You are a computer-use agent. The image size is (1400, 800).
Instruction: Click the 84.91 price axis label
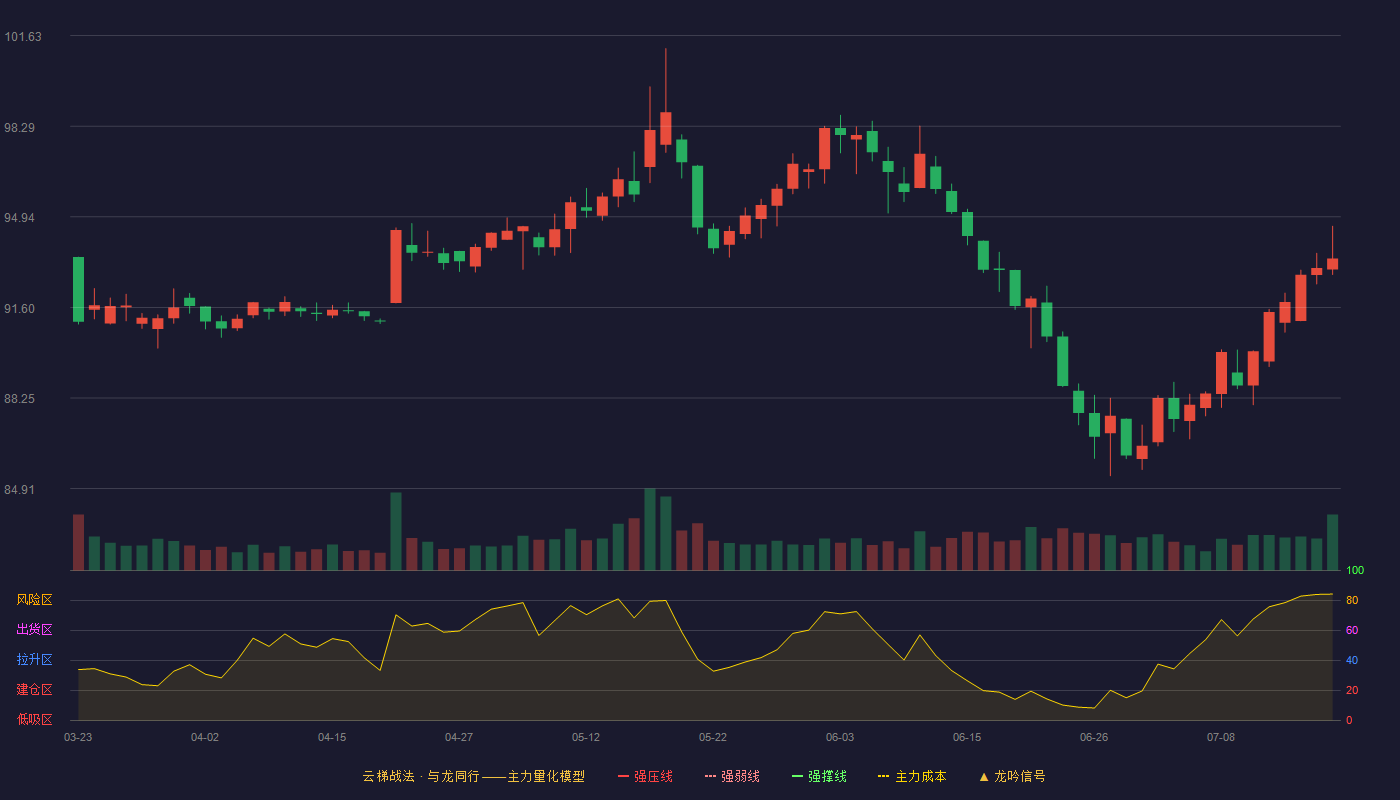coord(21,490)
